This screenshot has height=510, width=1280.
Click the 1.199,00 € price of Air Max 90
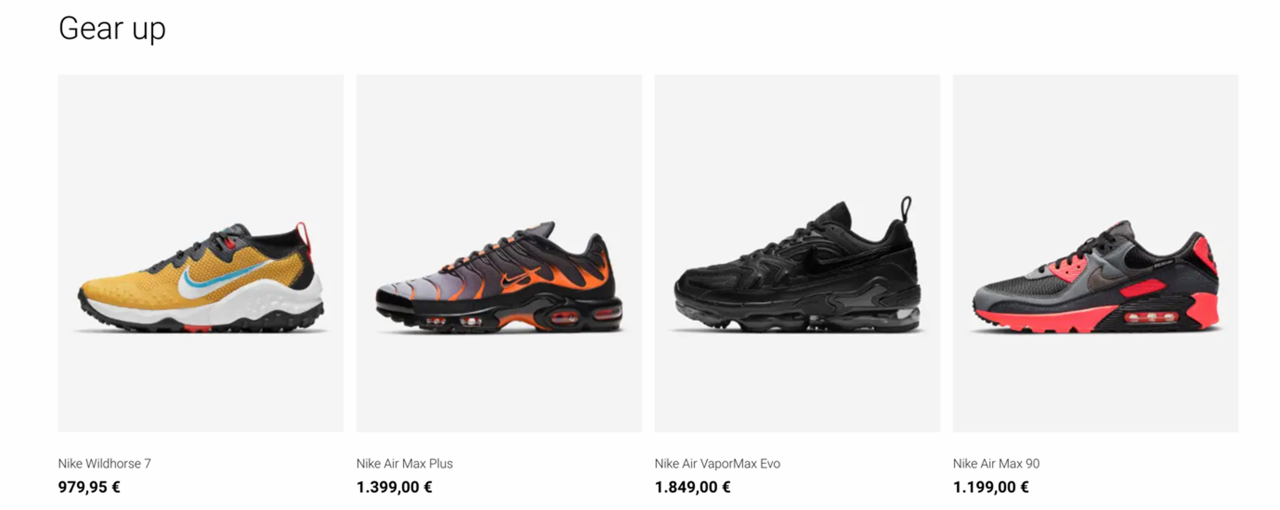coord(991,488)
